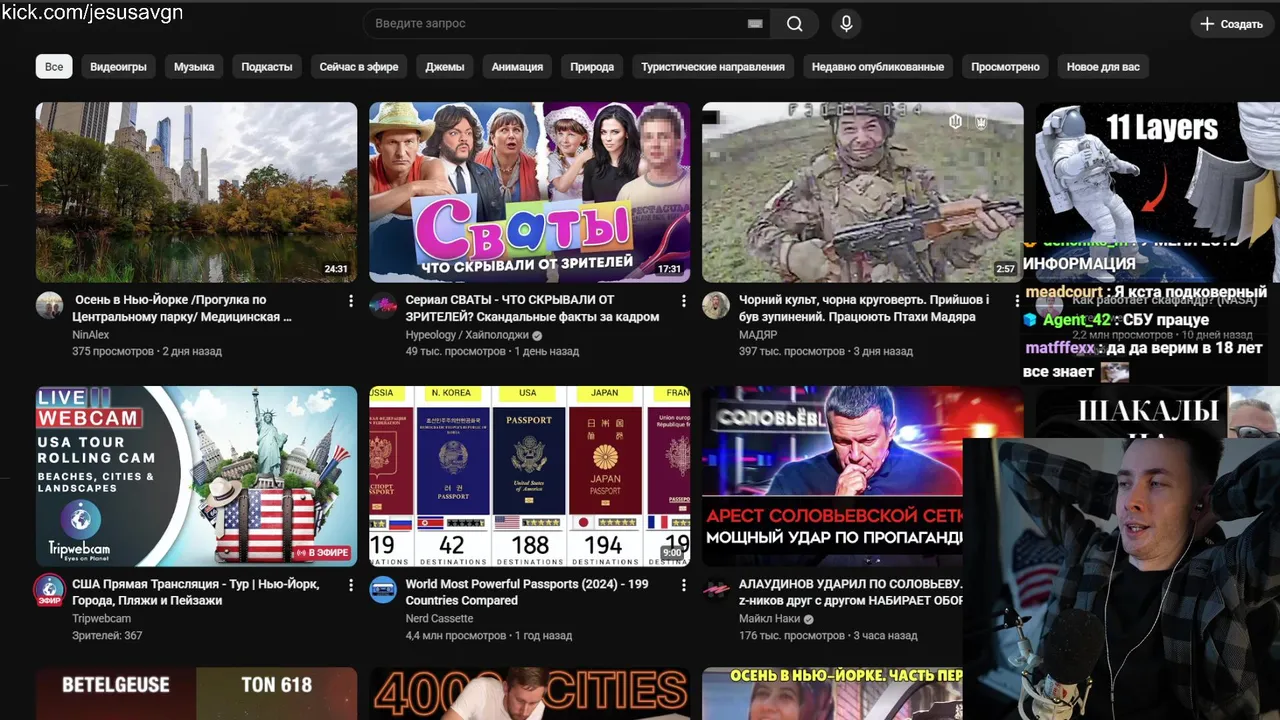The height and width of the screenshot is (720, 1280).
Task: Select the Джемы filter chip
Action: click(x=445, y=67)
